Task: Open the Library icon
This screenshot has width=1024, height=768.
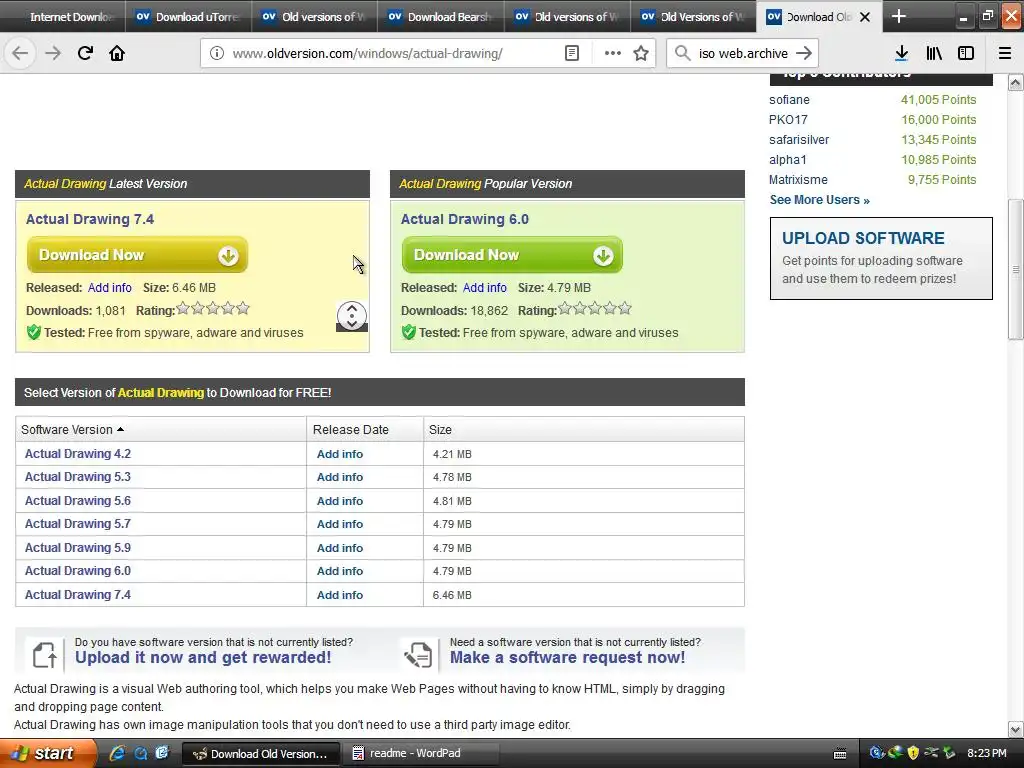Action: (934, 54)
